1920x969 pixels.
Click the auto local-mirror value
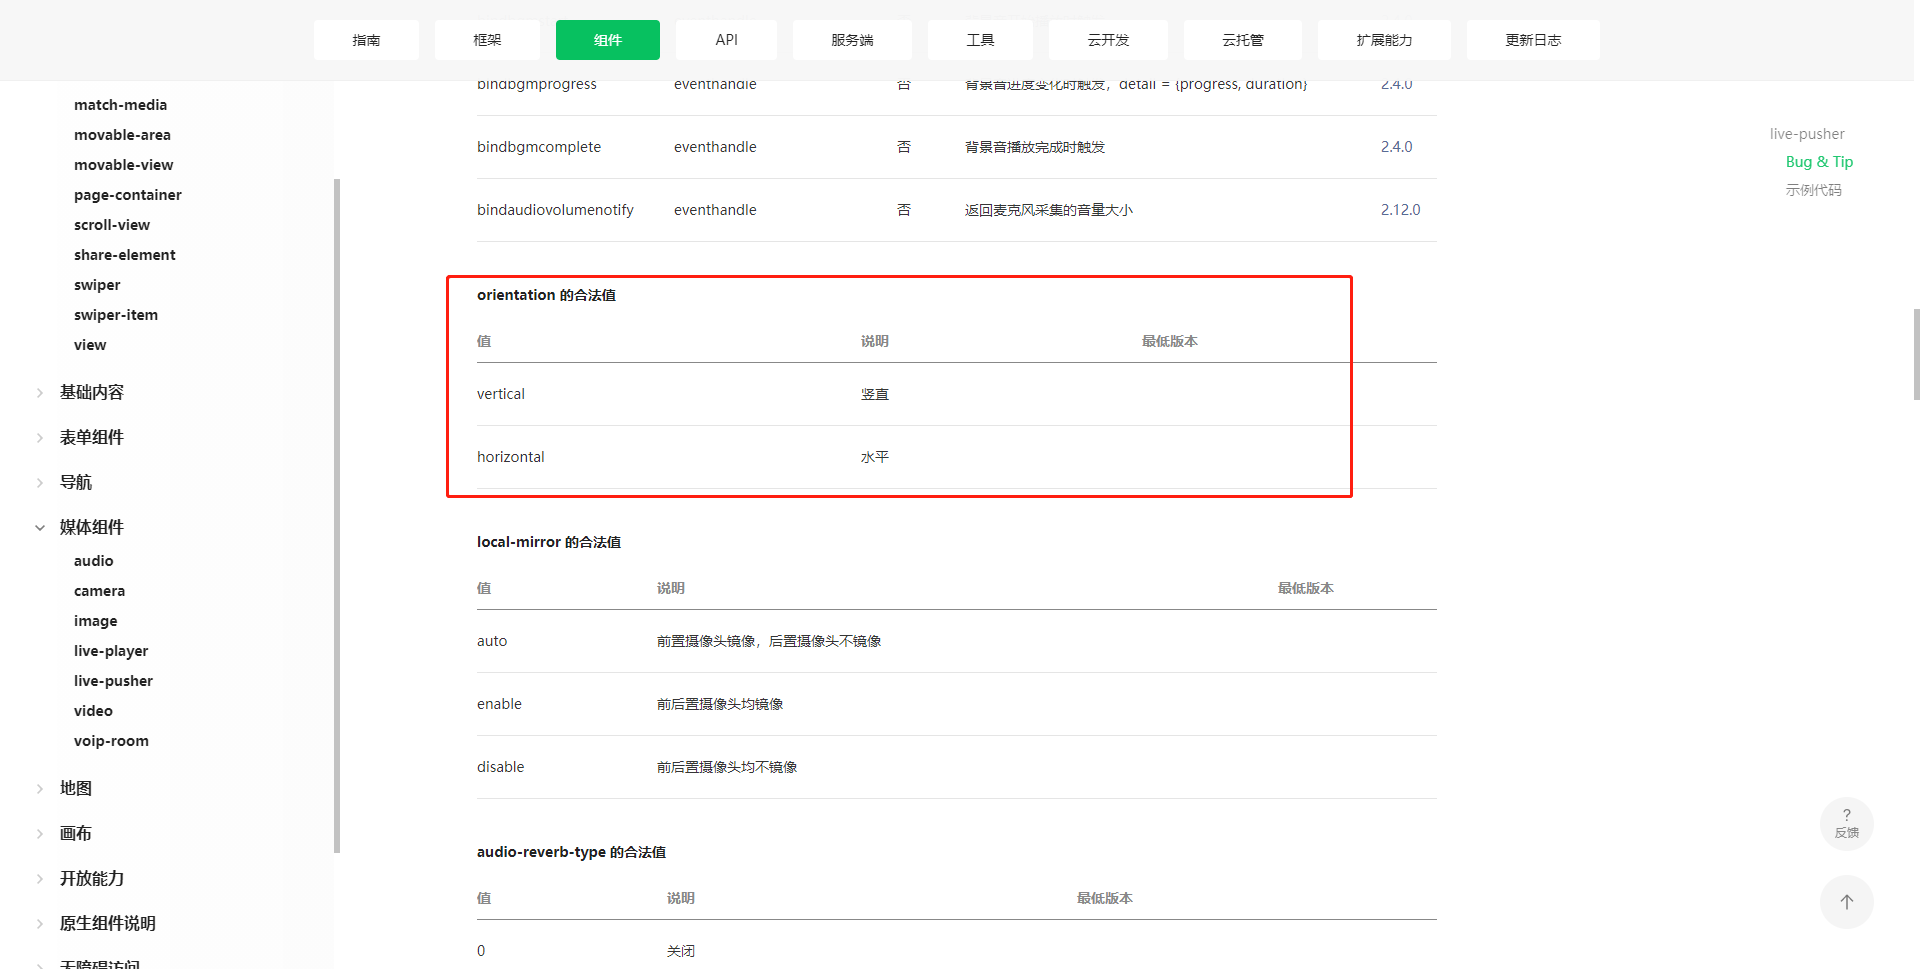click(491, 641)
